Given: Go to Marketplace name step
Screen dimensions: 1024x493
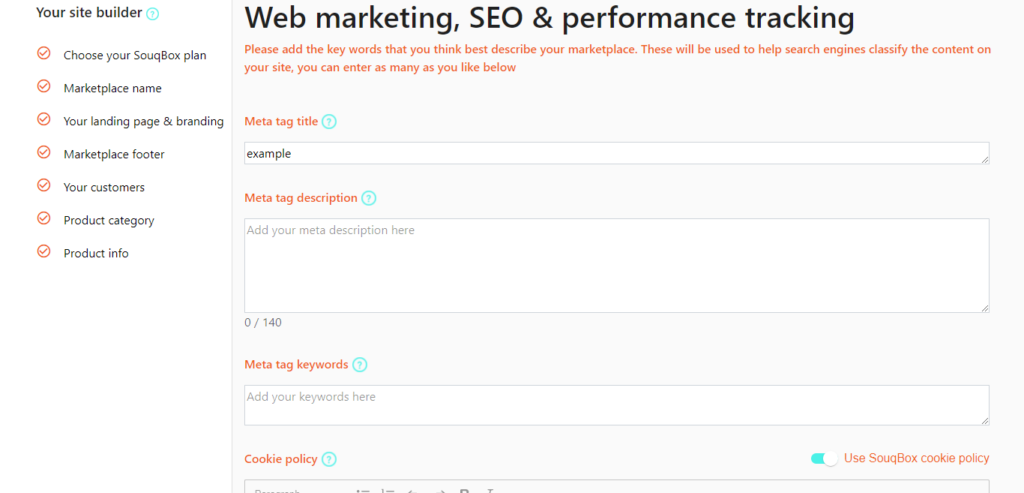Looking at the screenshot, I should click(112, 88).
